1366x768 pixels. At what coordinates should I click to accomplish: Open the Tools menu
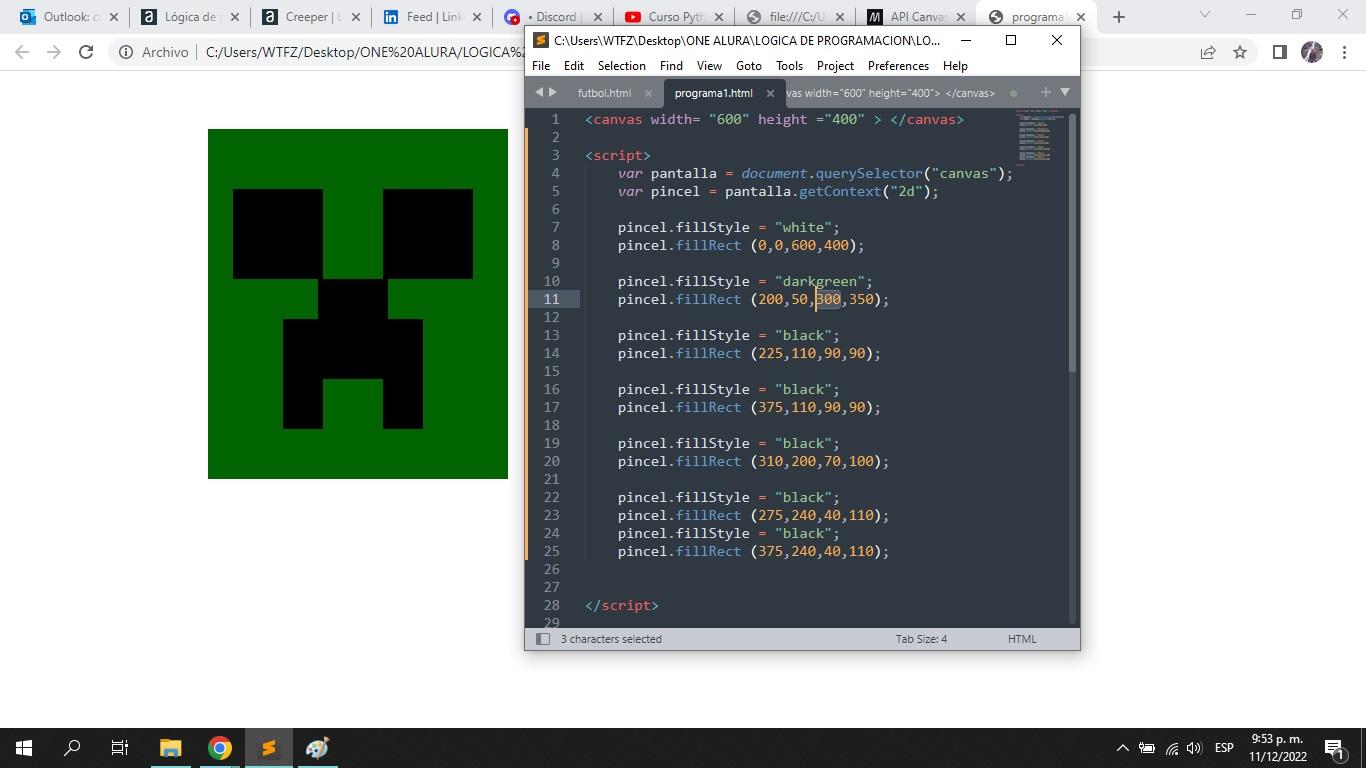point(789,65)
